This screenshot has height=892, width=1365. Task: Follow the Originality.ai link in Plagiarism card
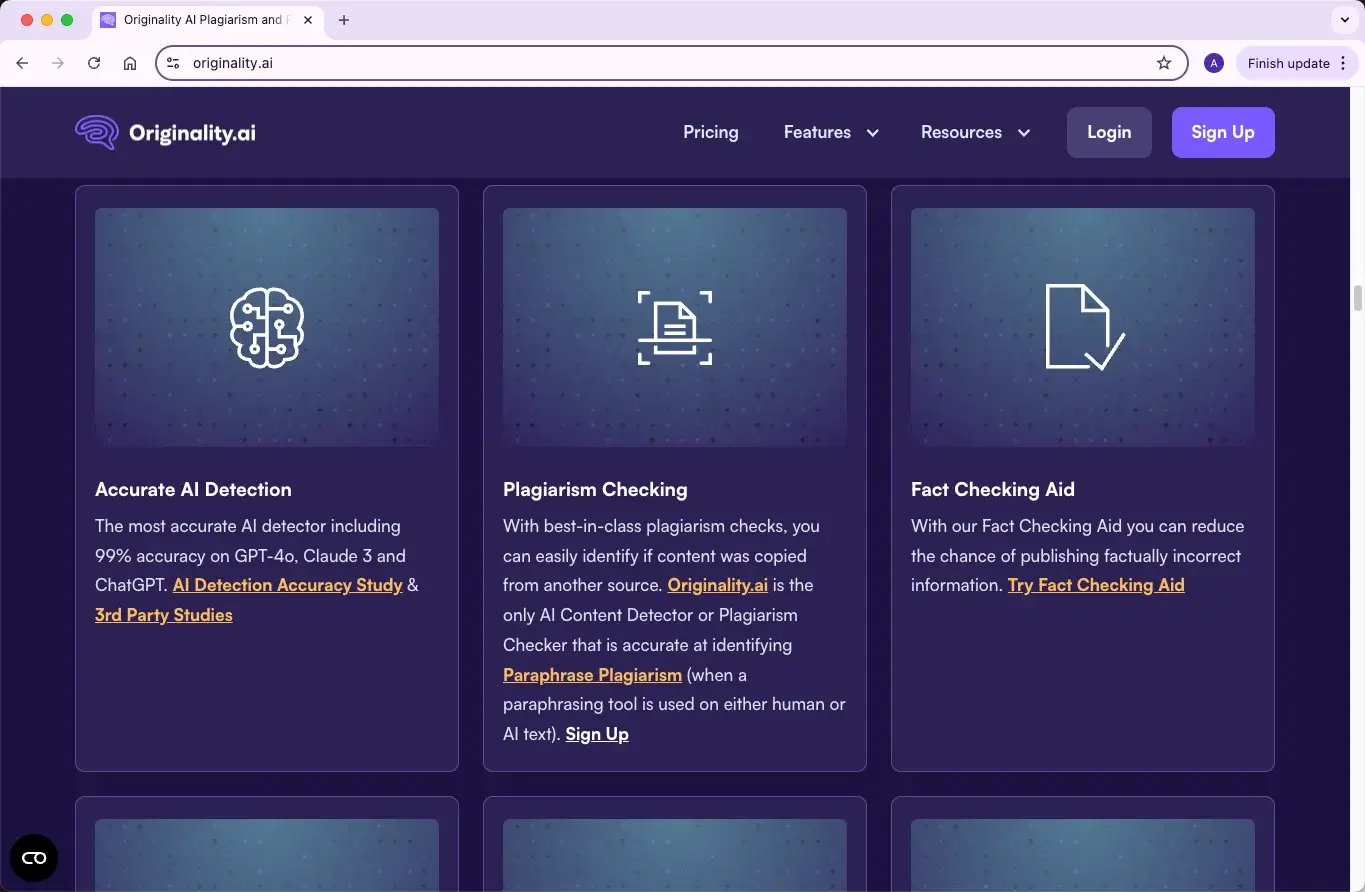718,585
